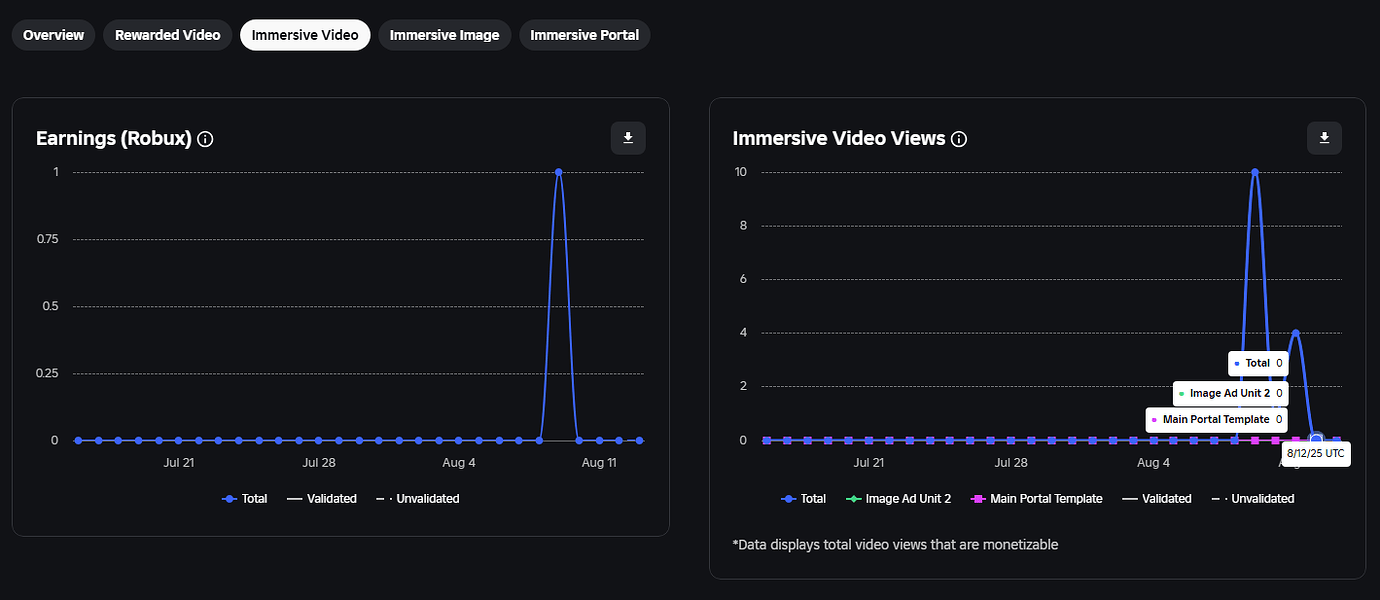This screenshot has width=1380, height=600.
Task: Open the Immersive Video Views info tooltip
Action: [959, 139]
